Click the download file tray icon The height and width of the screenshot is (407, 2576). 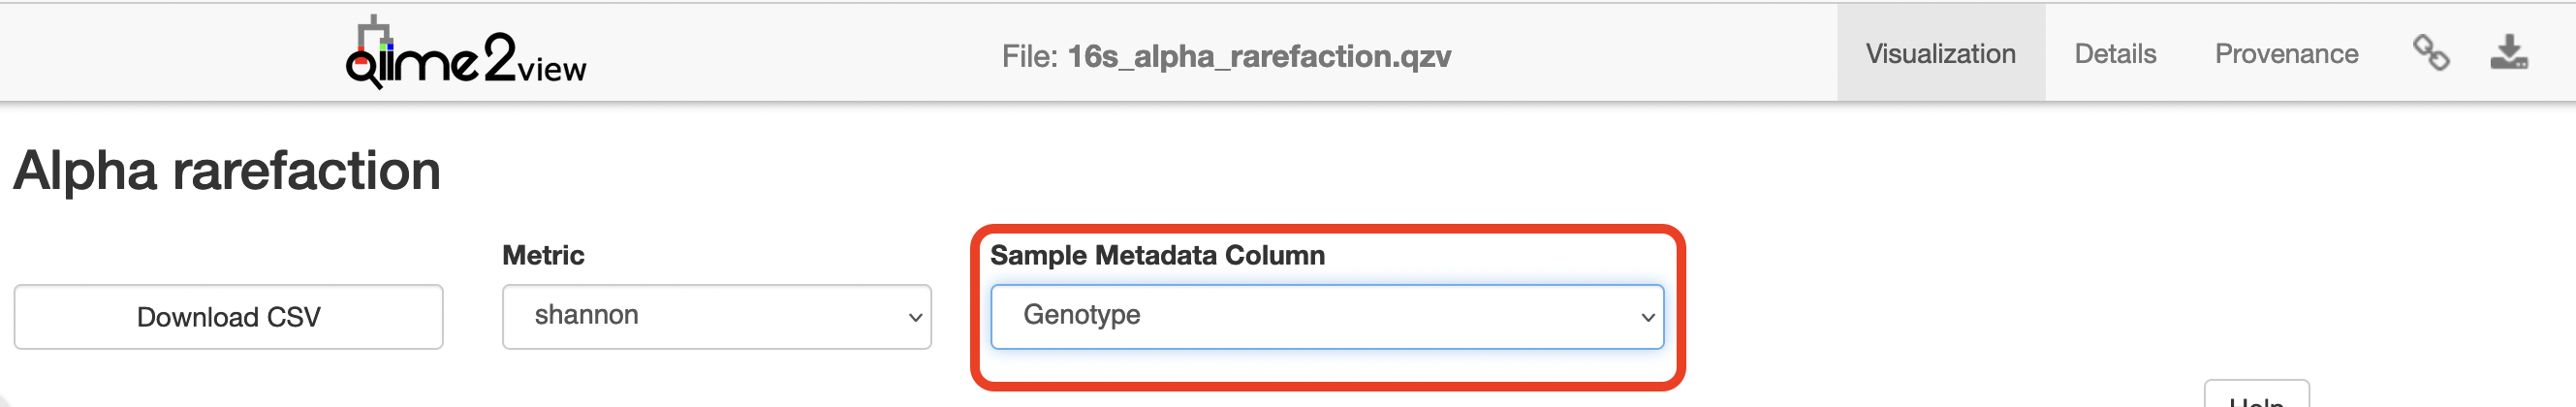(2508, 53)
